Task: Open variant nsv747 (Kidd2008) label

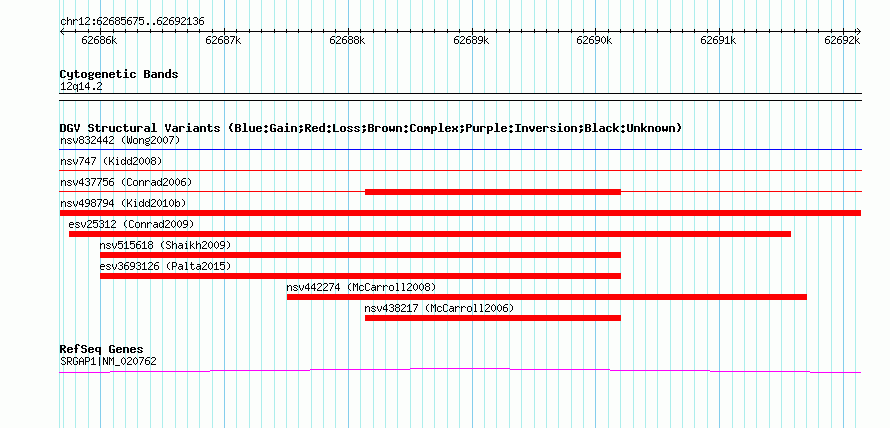Action: (111, 161)
